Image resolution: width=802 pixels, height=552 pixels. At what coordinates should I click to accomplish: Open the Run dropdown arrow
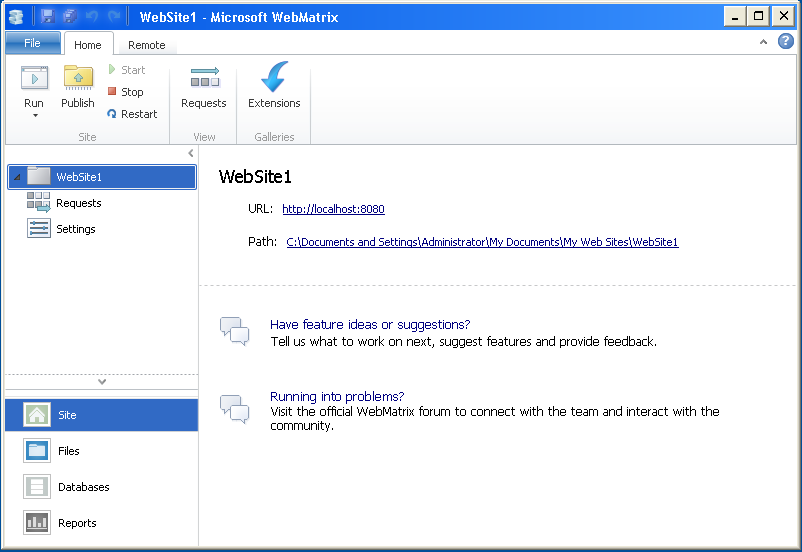coord(35,116)
